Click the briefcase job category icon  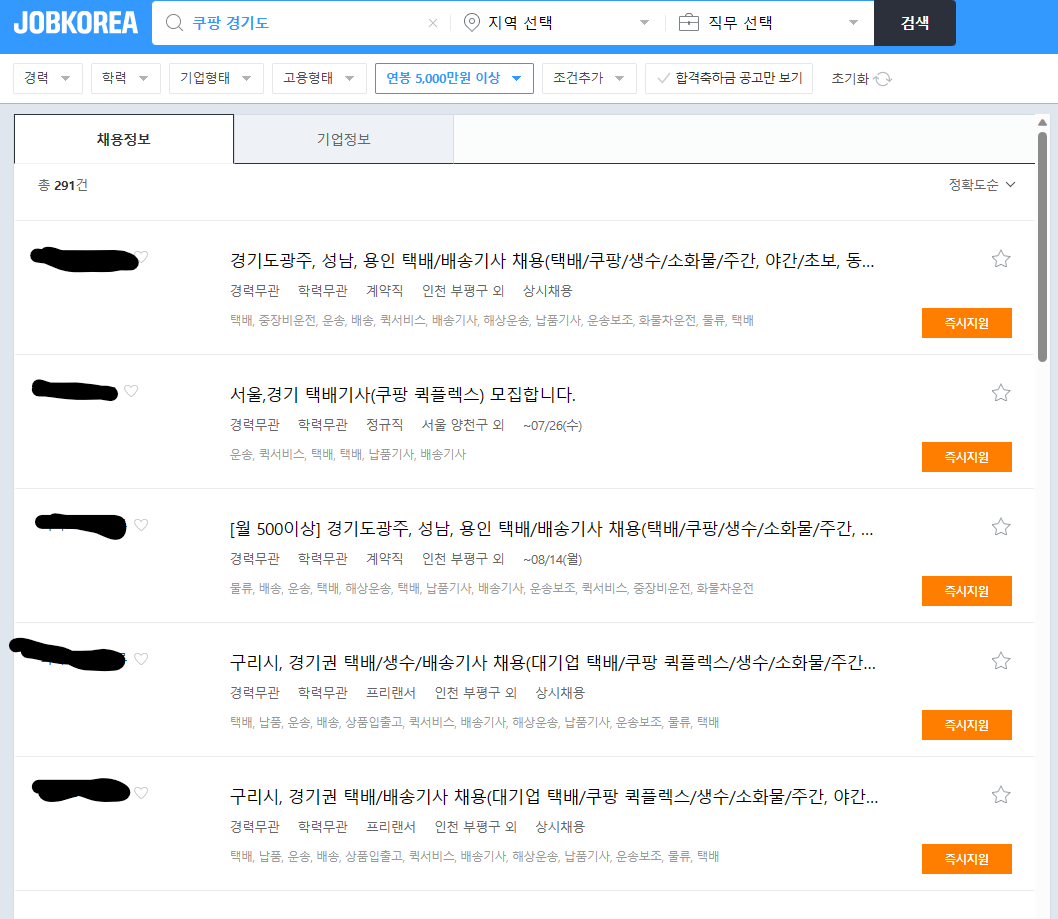688,23
